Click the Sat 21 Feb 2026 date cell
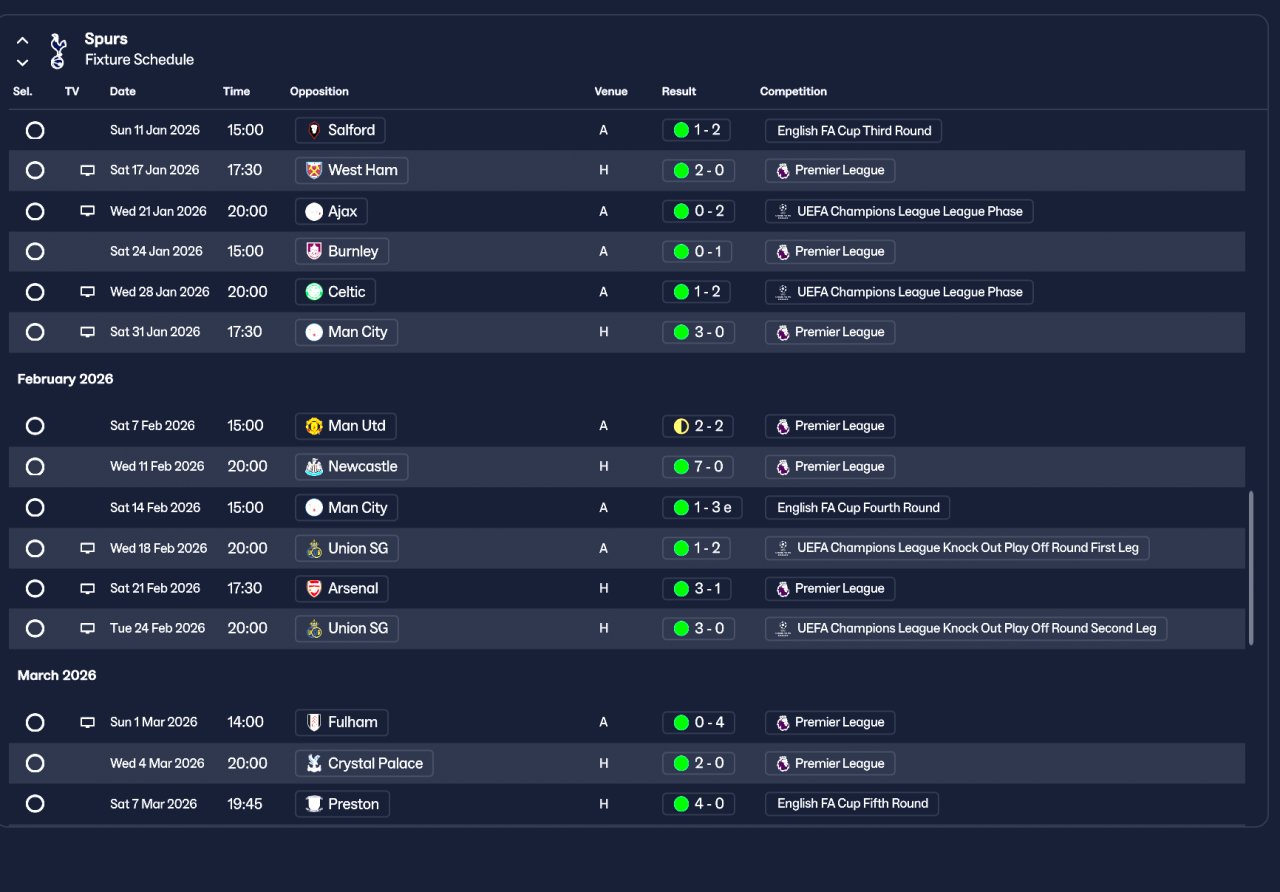The image size is (1280, 892). point(155,588)
